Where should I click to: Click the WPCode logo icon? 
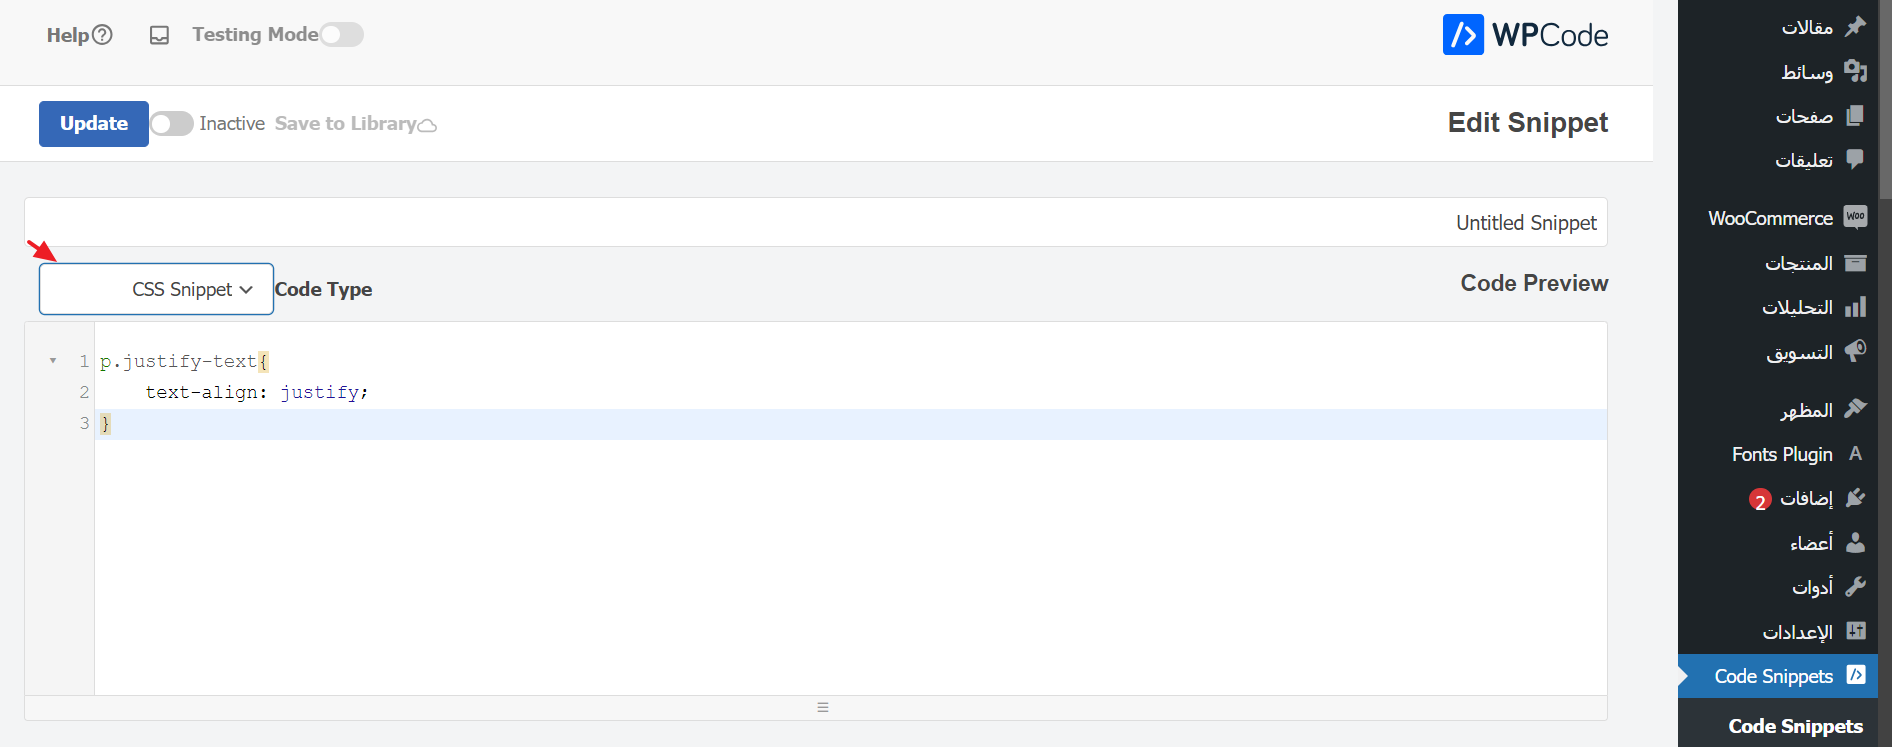pos(1462,35)
